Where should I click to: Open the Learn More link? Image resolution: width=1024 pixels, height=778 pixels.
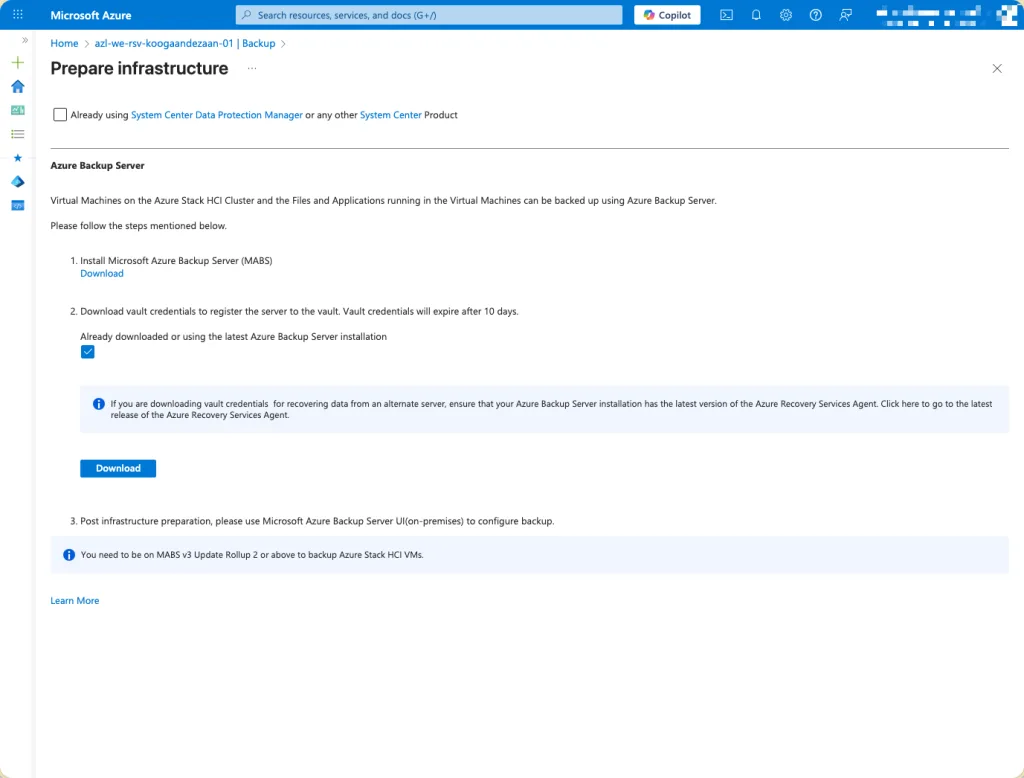pos(75,601)
